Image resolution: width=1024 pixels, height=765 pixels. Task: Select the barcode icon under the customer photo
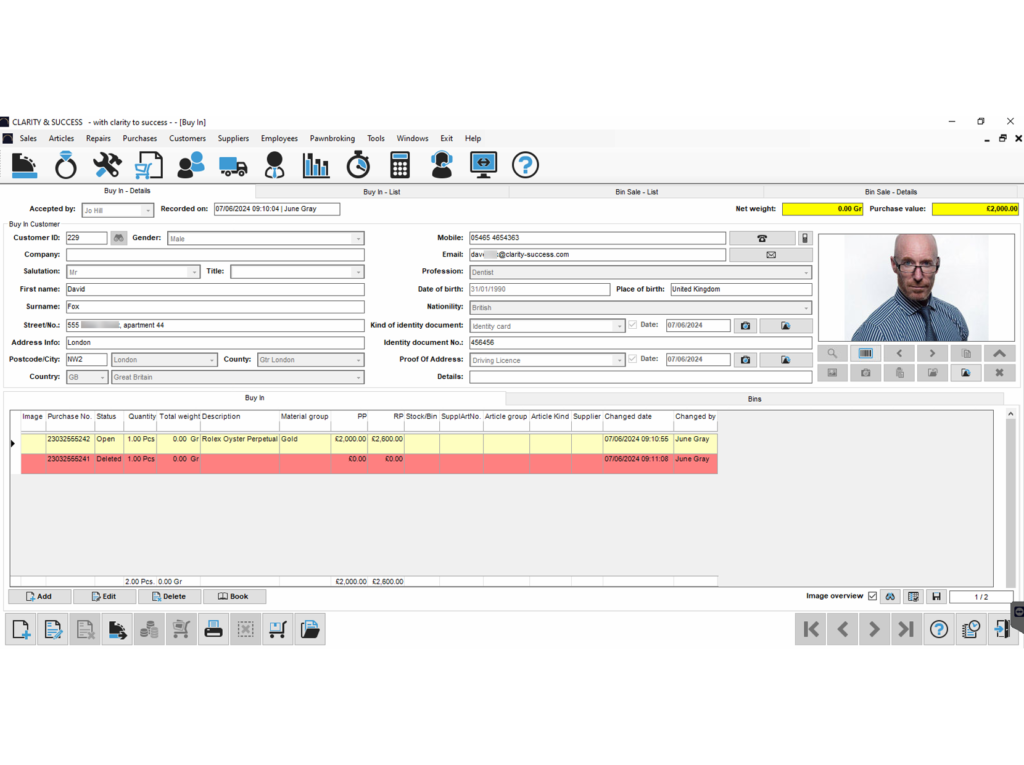(866, 352)
